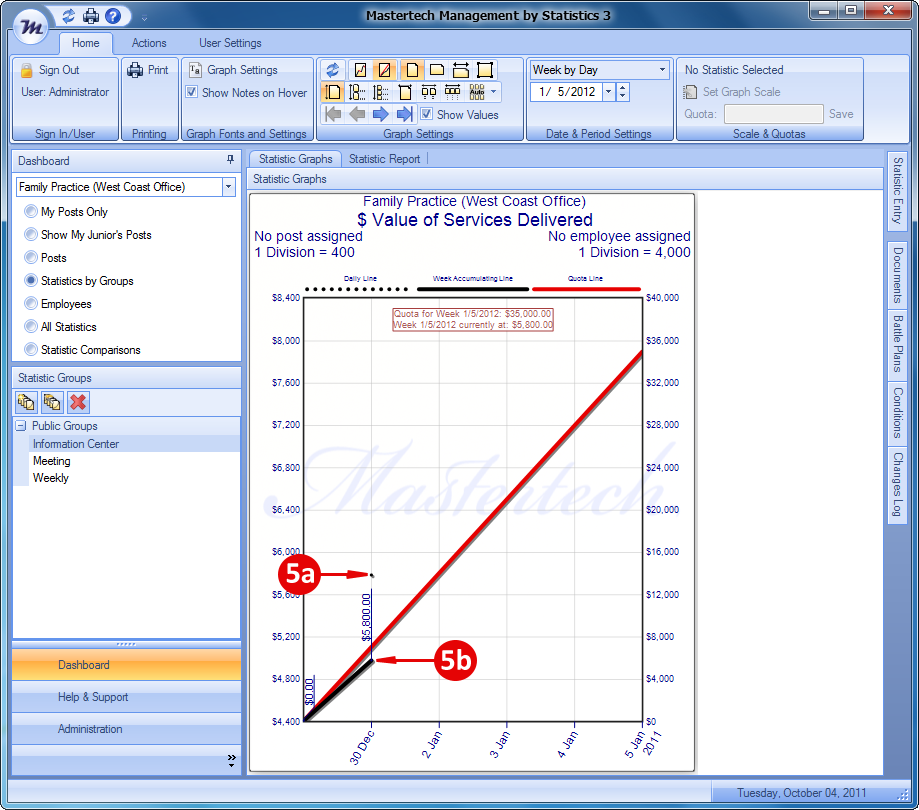Click the Set Graph Scale icon
919x810 pixels.
pos(690,92)
